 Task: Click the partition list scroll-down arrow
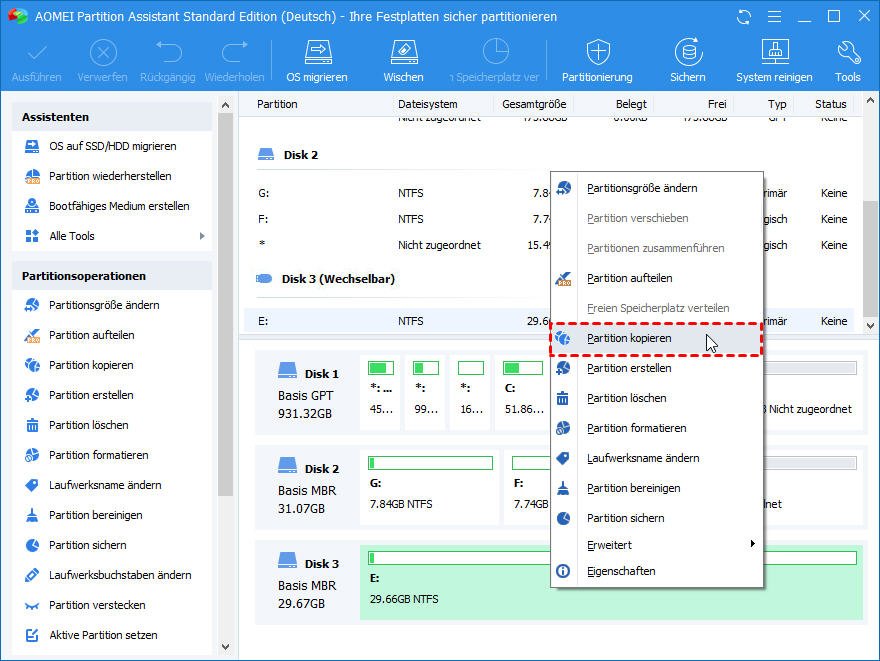[x=870, y=326]
